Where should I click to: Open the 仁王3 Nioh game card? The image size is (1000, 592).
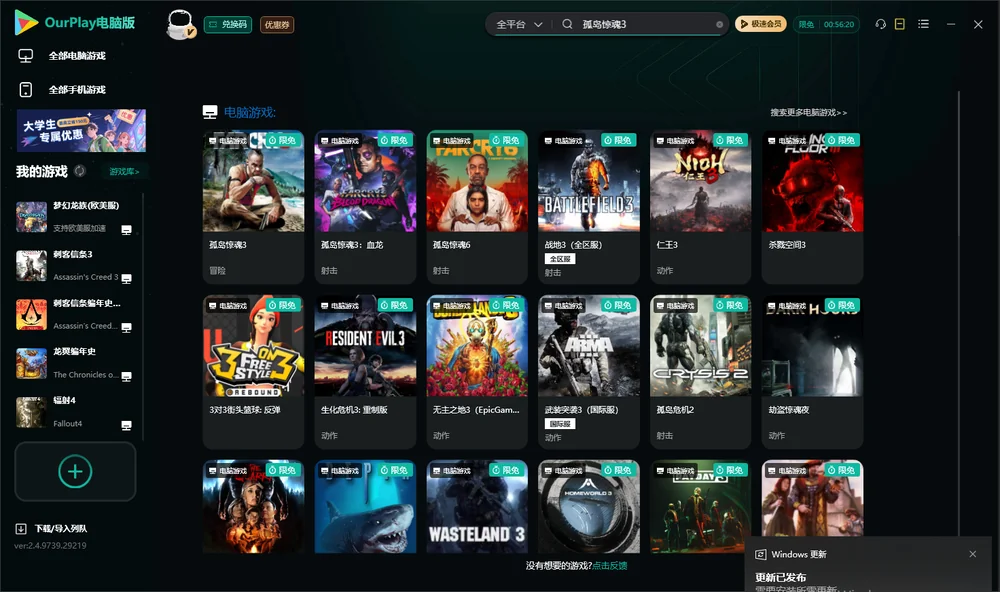click(x=701, y=207)
